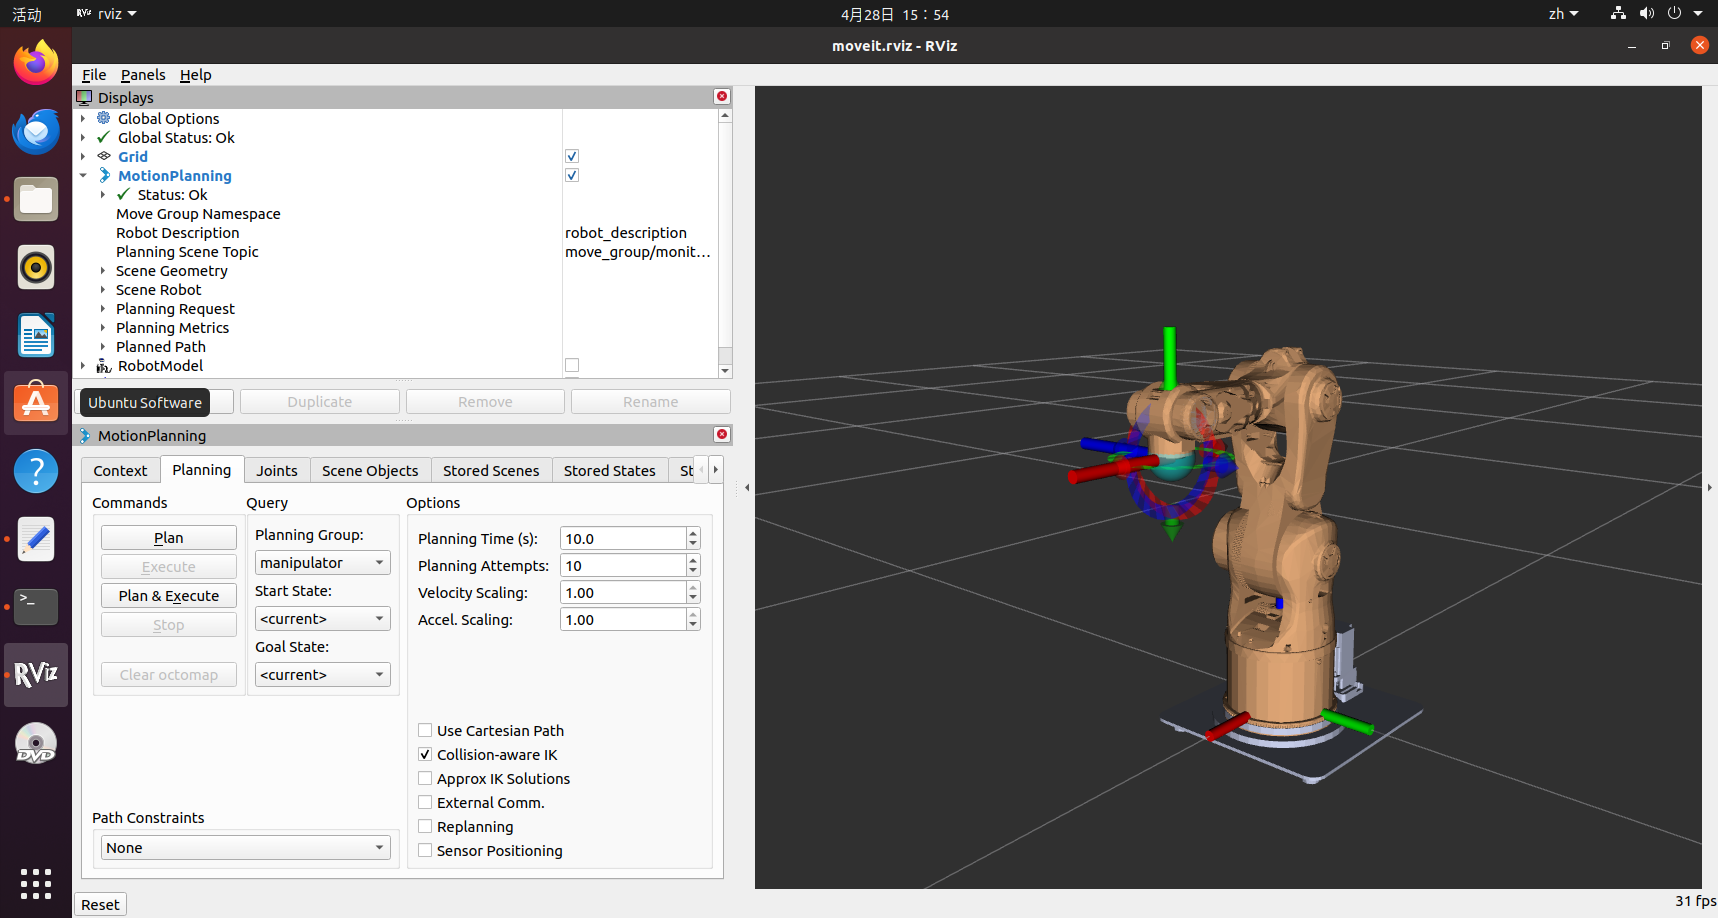Switch to the Joints tab
Screen dimensions: 1718x918
click(276, 471)
